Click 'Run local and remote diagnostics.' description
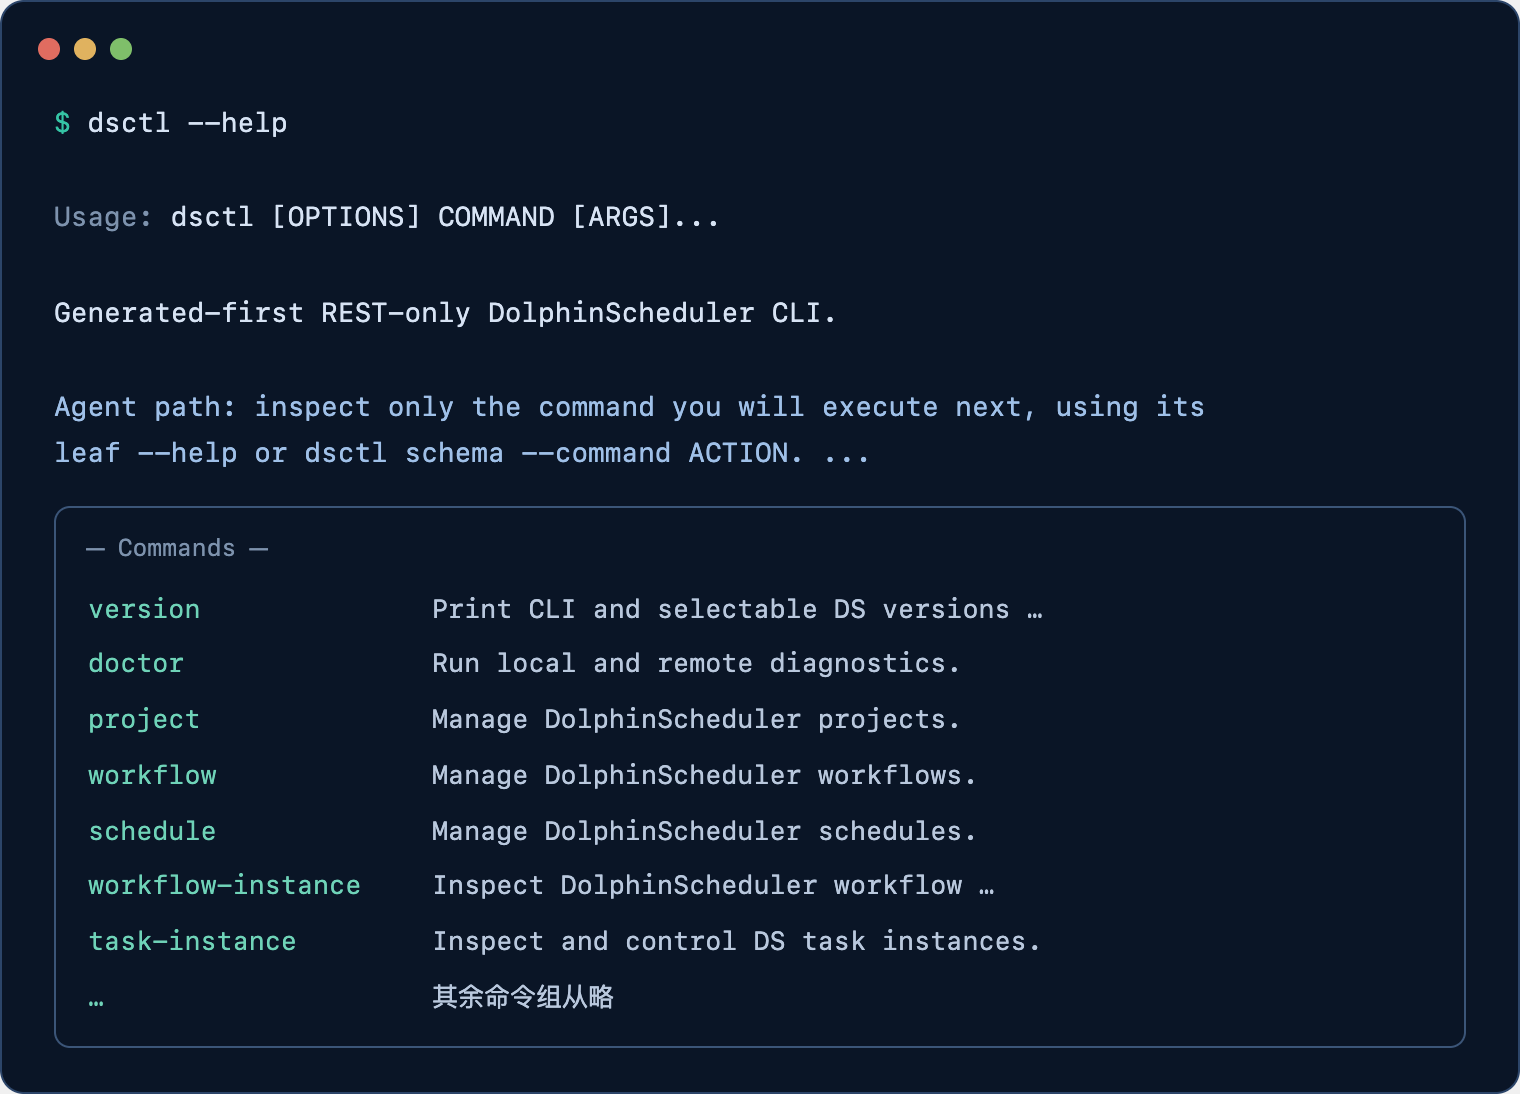1520x1094 pixels. pos(696,663)
